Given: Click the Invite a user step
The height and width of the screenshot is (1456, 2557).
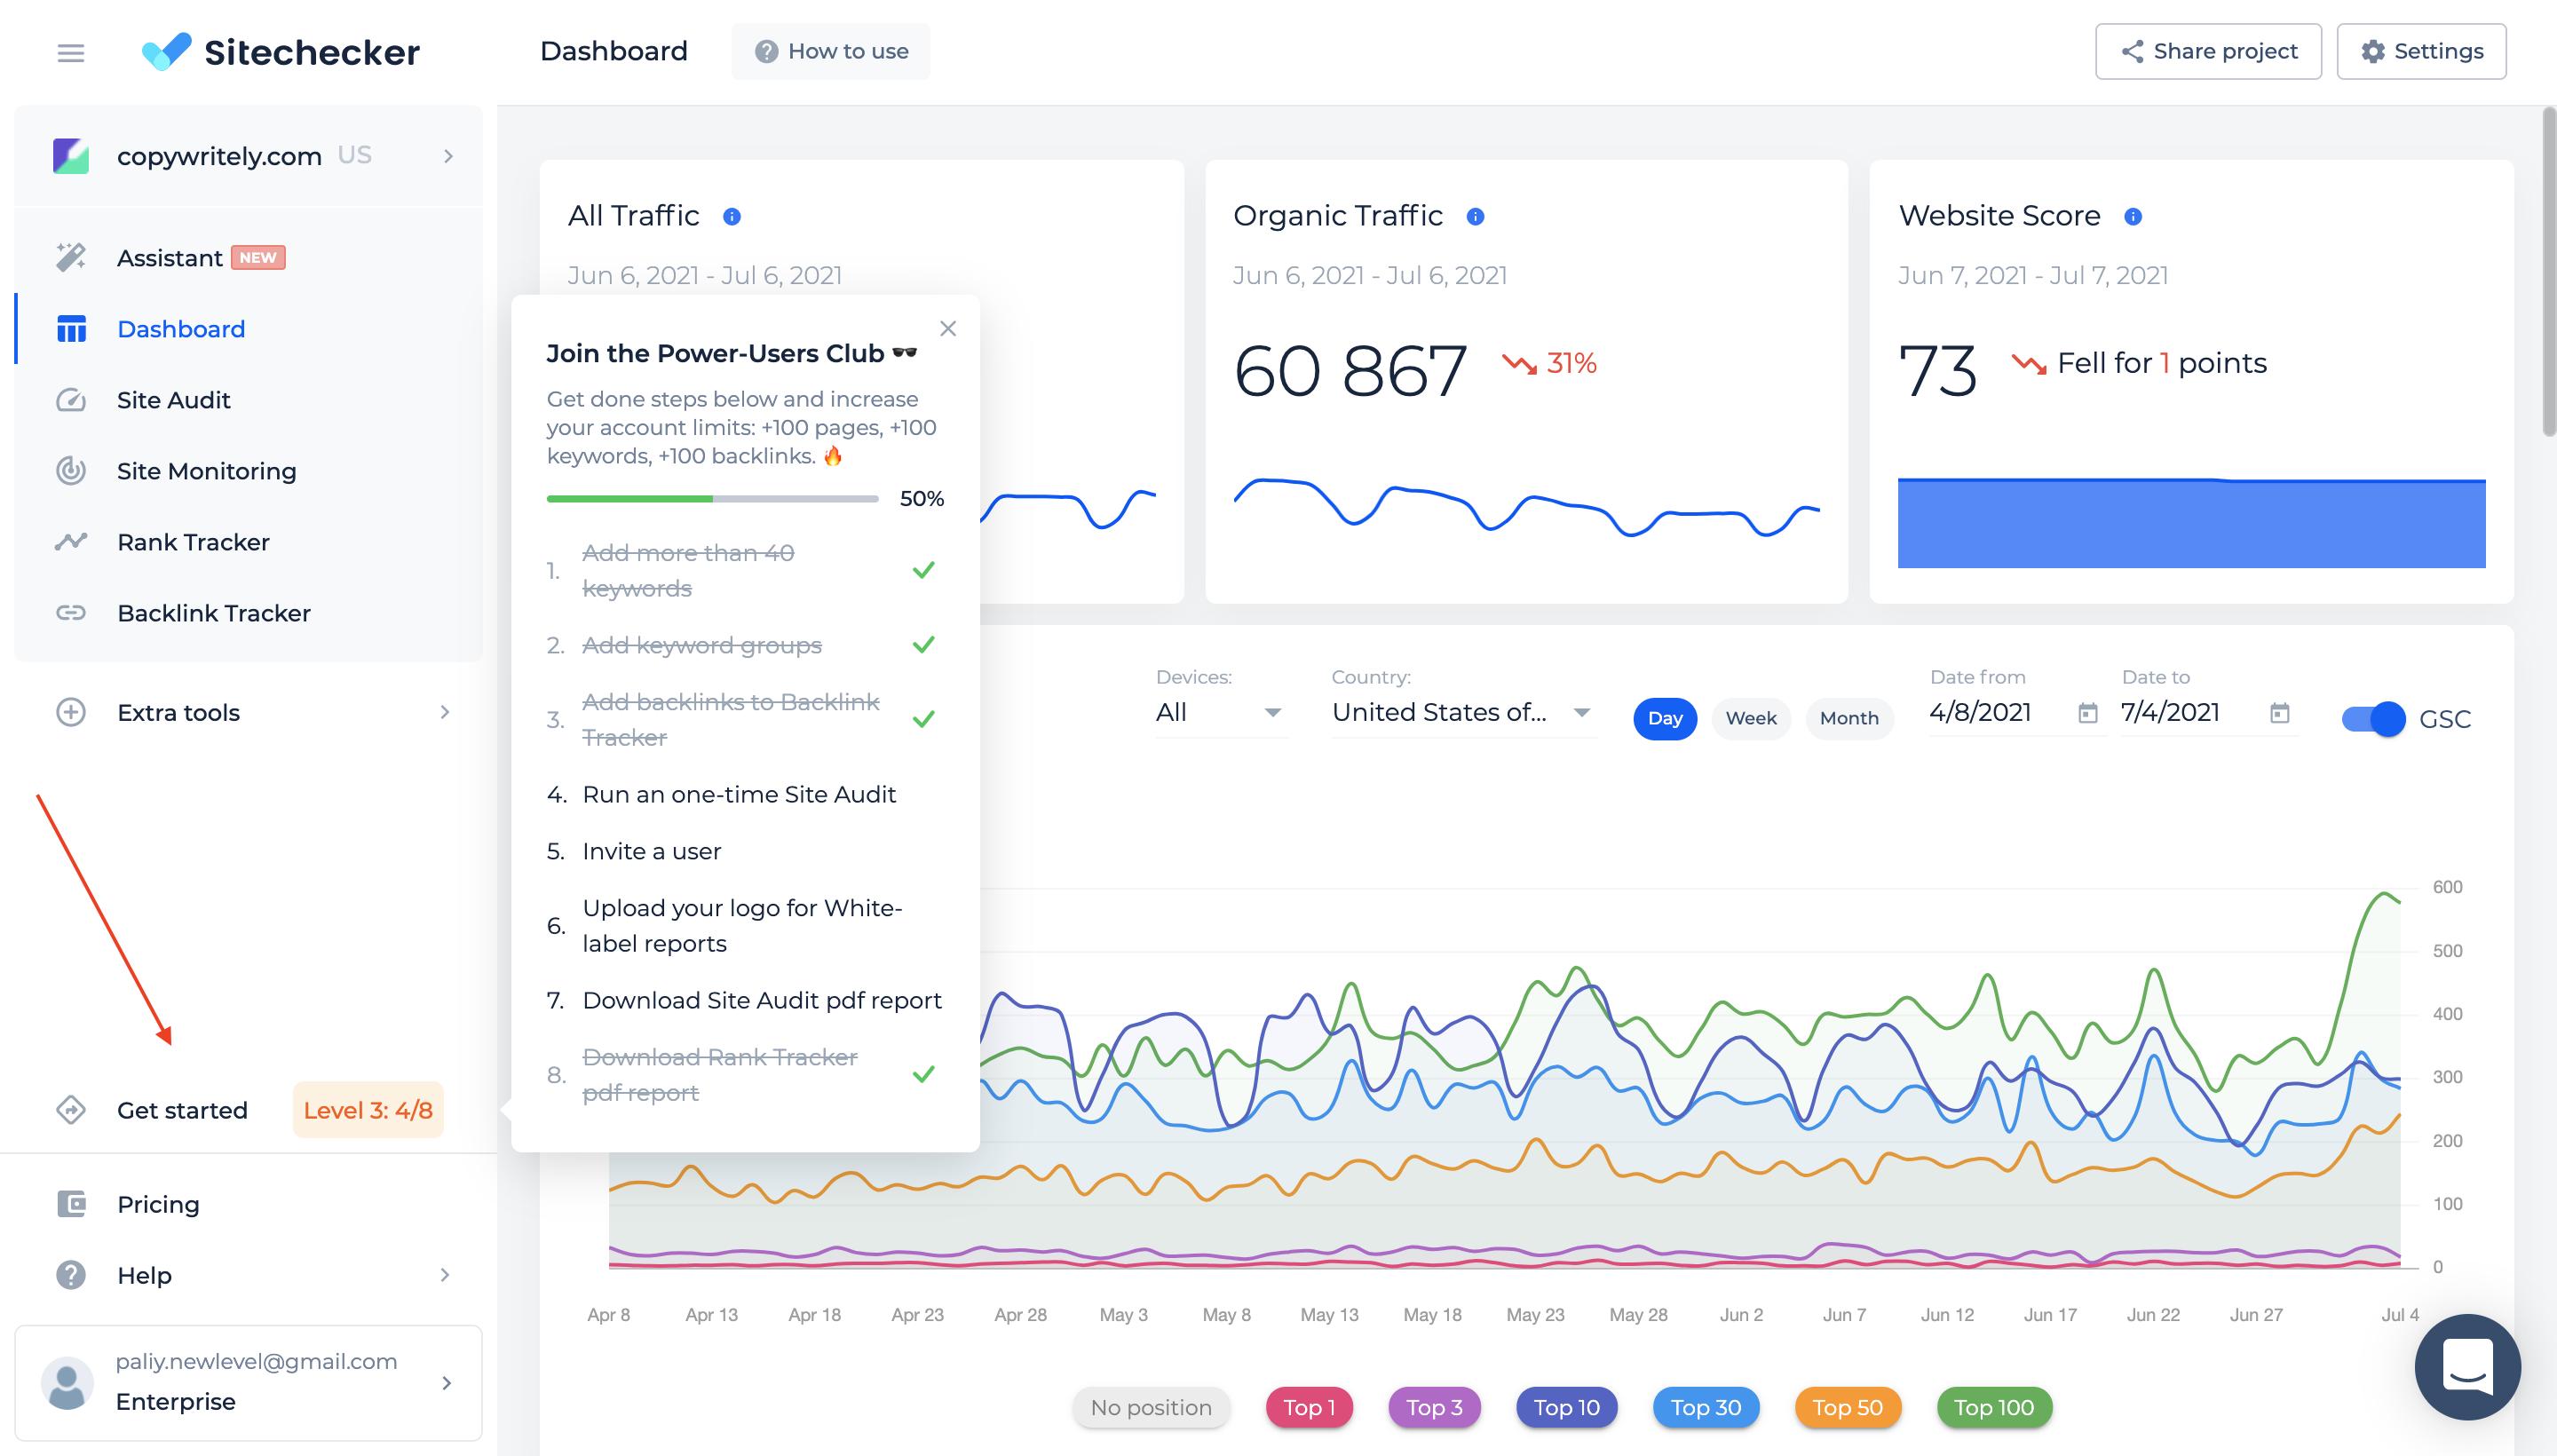Looking at the screenshot, I should [652, 851].
